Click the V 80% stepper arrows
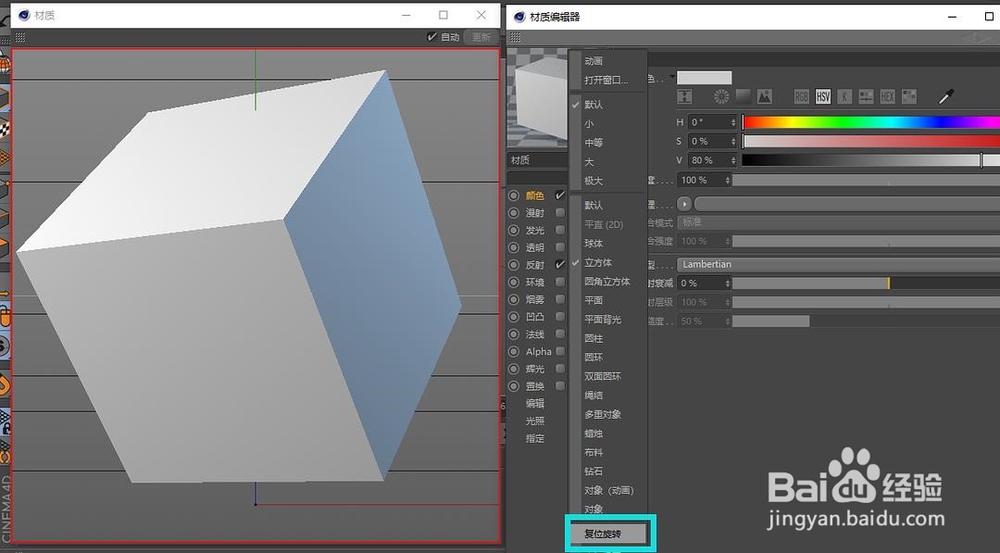 coord(733,160)
